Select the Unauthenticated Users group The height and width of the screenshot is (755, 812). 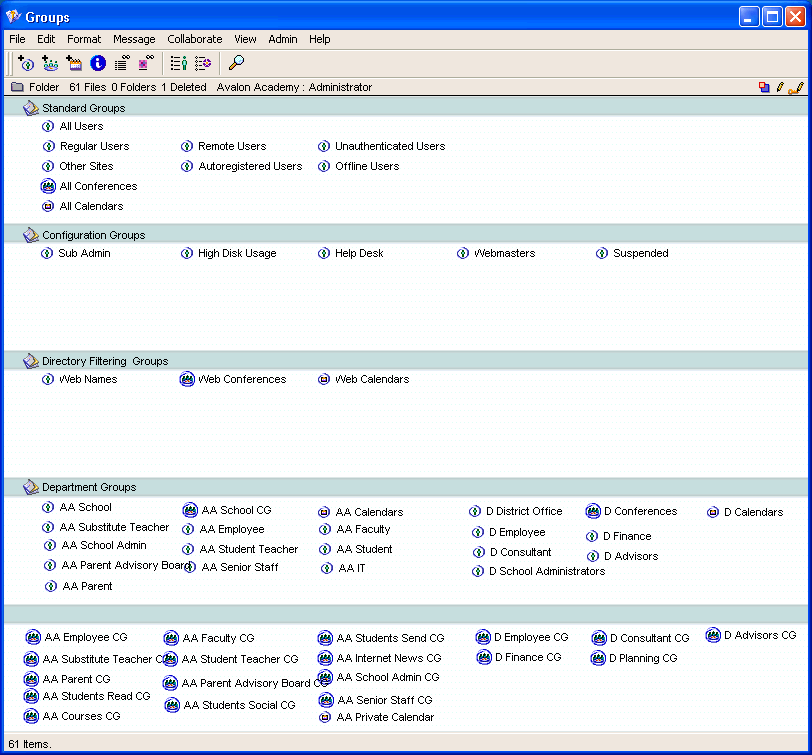point(389,146)
